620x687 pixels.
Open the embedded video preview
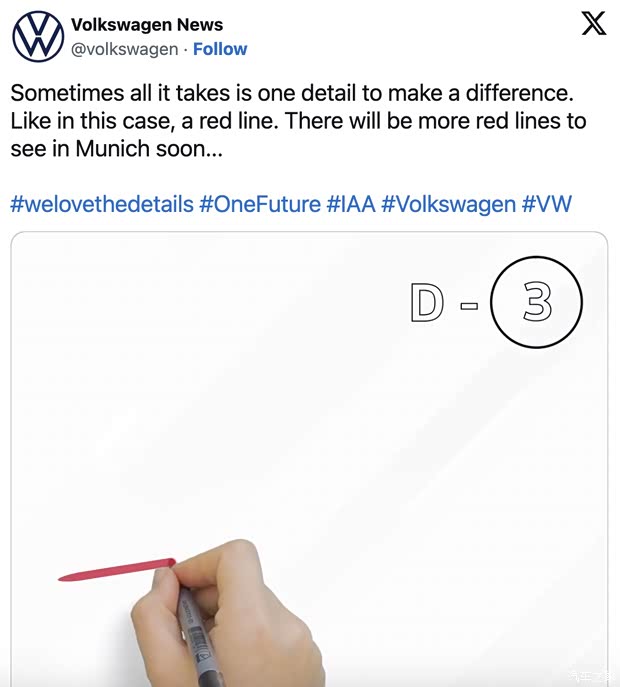pos(309,459)
